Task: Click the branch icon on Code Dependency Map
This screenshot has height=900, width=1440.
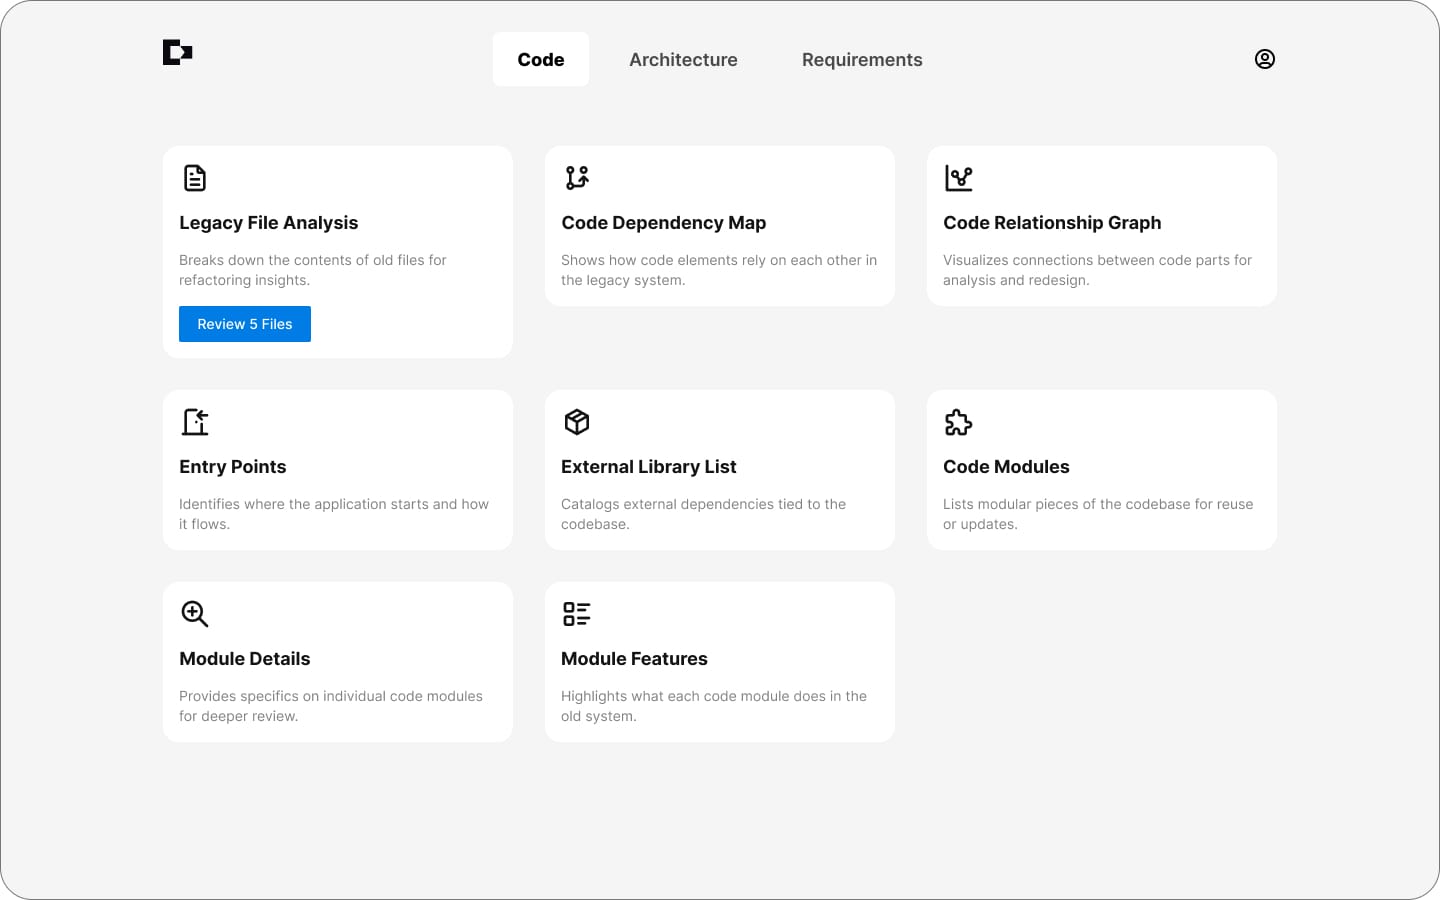Action: [x=577, y=178]
